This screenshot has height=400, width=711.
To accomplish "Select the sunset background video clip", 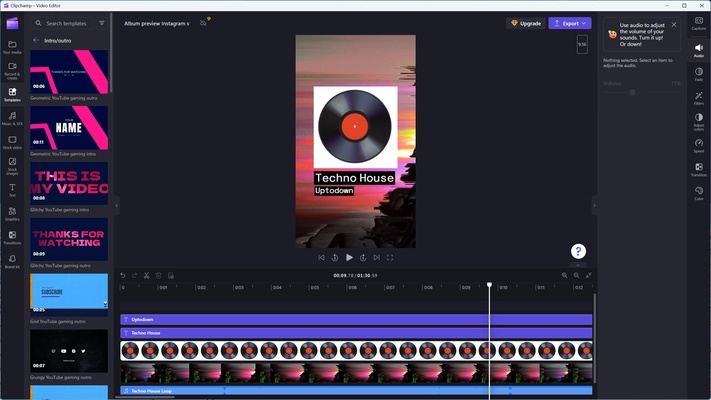I will [x=356, y=373].
